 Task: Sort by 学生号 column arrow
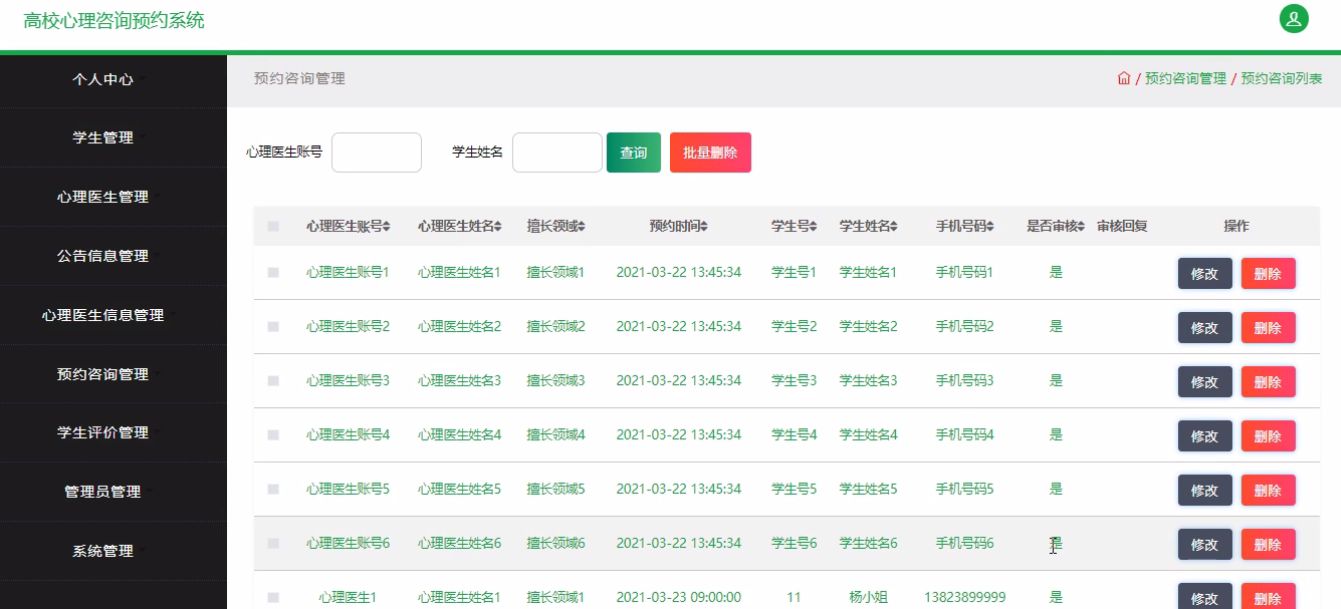(x=814, y=227)
